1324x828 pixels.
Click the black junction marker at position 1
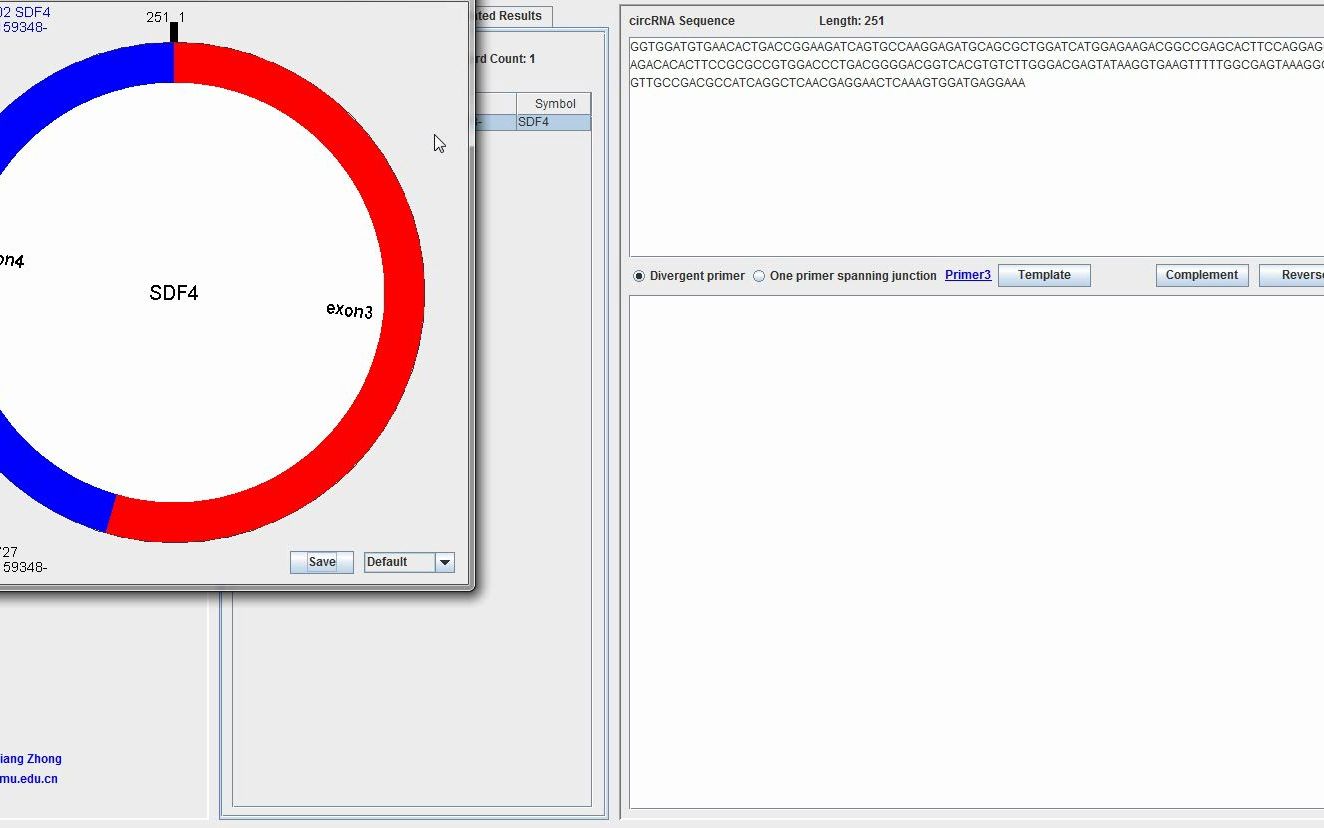click(x=174, y=32)
